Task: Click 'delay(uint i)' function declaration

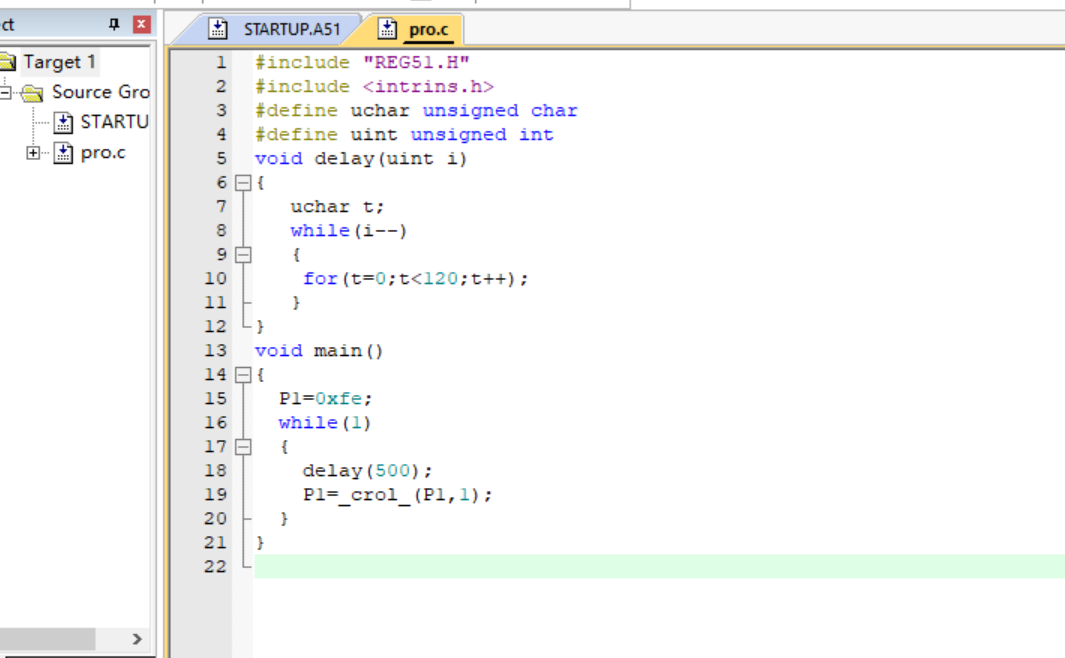Action: point(391,159)
